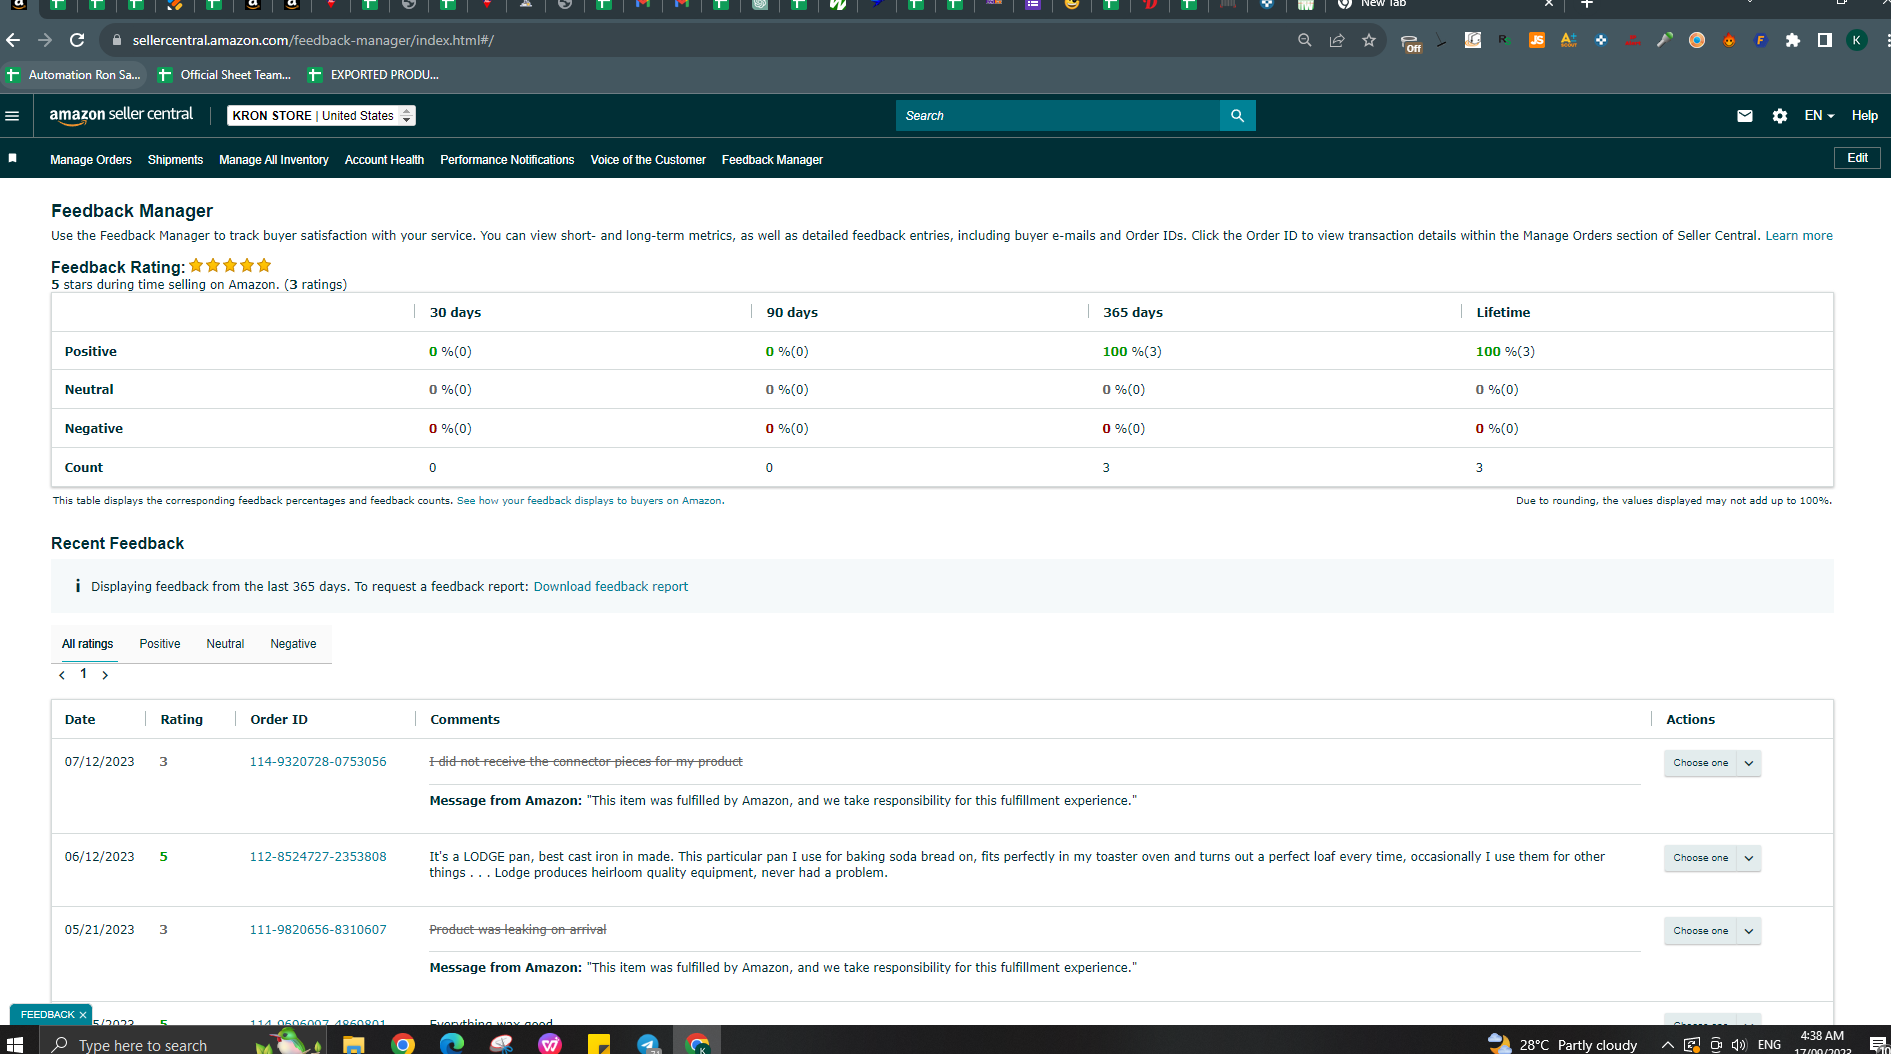
Task: Expand the EN language dropdown
Action: (x=1819, y=116)
